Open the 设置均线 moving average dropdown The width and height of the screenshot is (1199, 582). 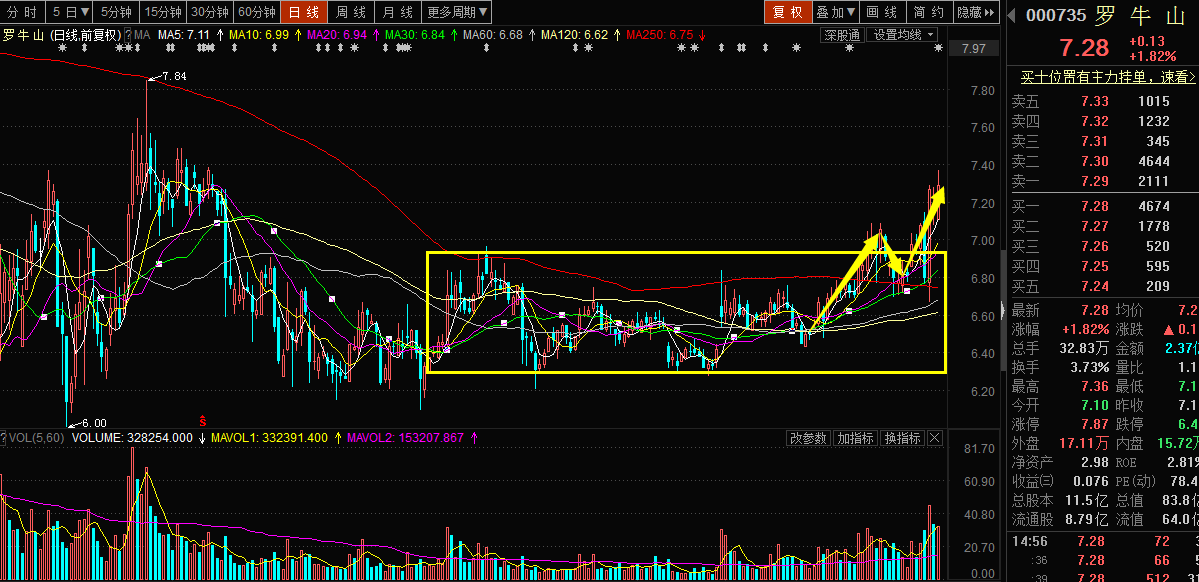pos(903,35)
